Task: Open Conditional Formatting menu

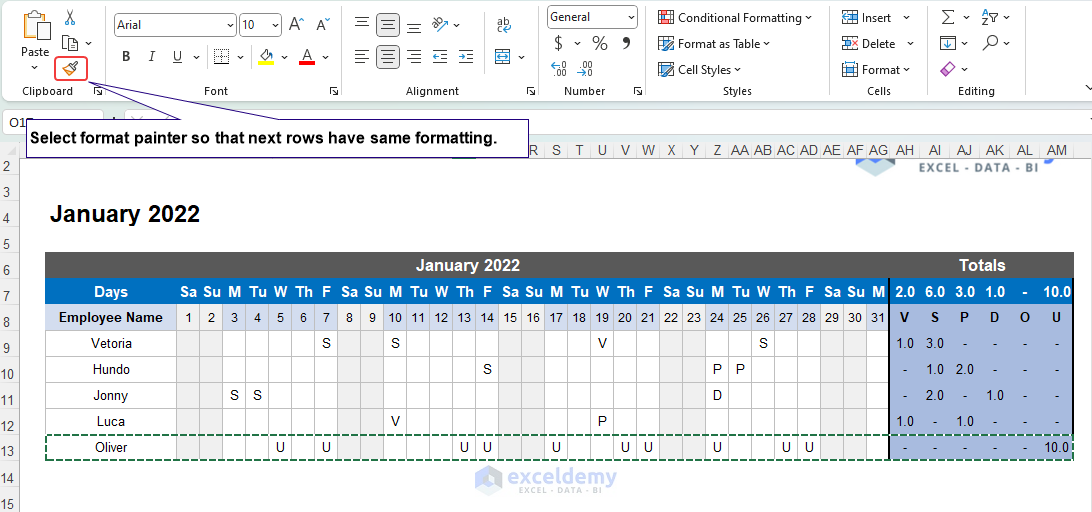Action: pyautogui.click(x=735, y=17)
